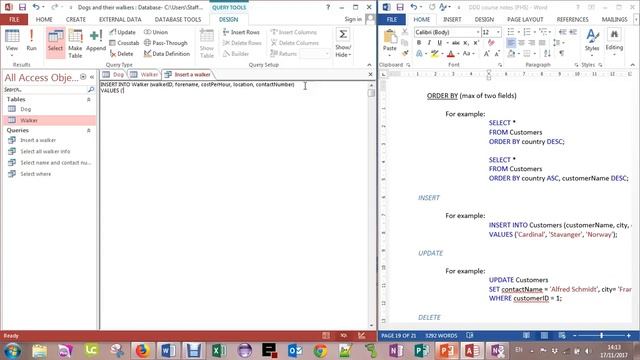The height and width of the screenshot is (360, 640).
Task: Click the Paste button in Word
Action: 390,41
